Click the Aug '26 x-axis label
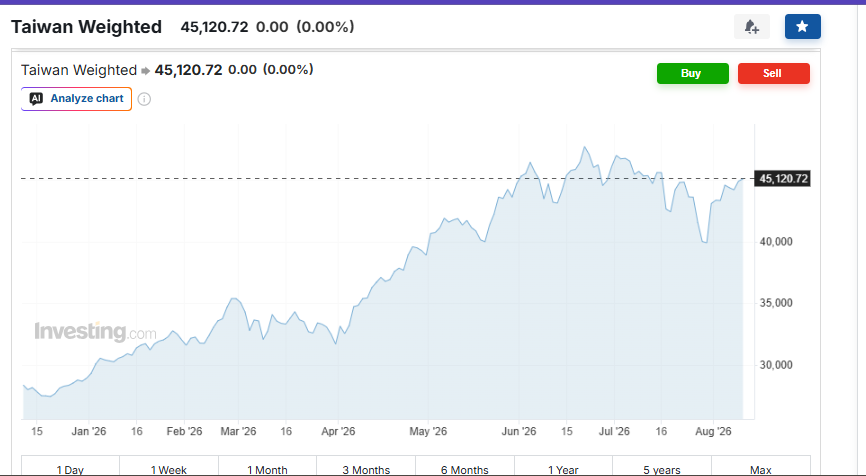The width and height of the screenshot is (866, 476). [713, 431]
